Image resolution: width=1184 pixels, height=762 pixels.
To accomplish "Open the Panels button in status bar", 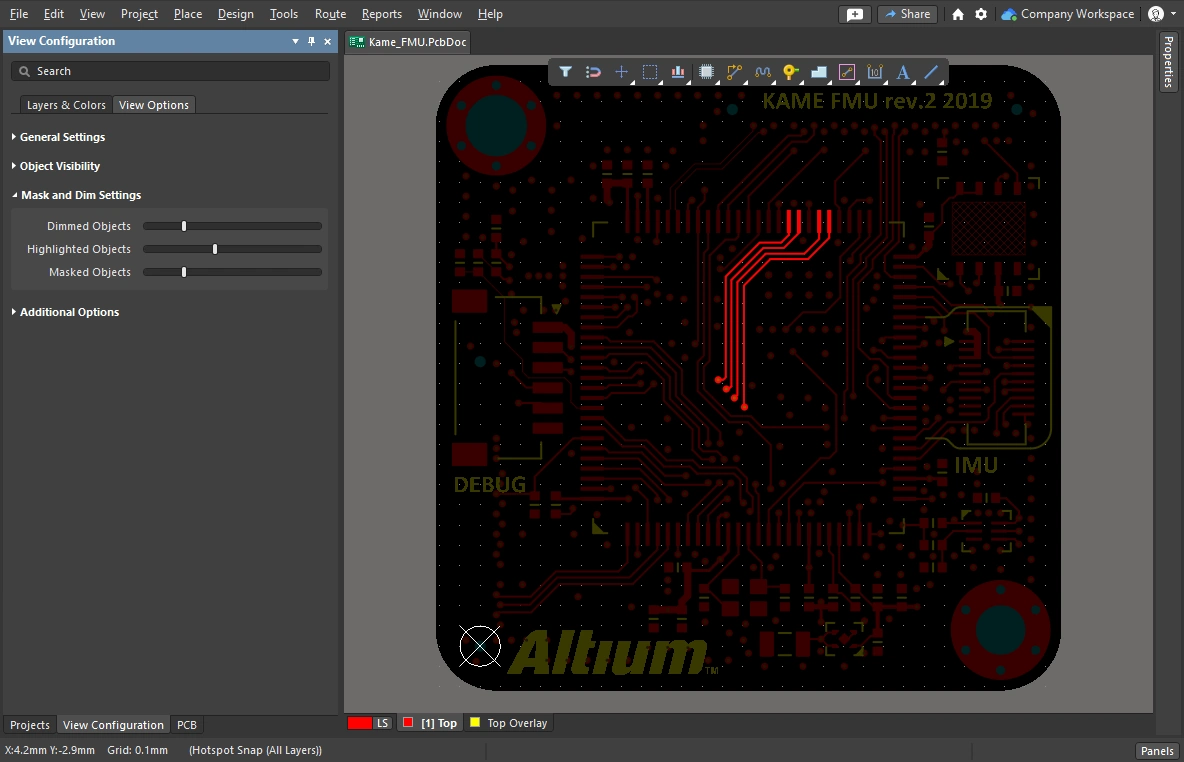I will tap(1157, 751).
